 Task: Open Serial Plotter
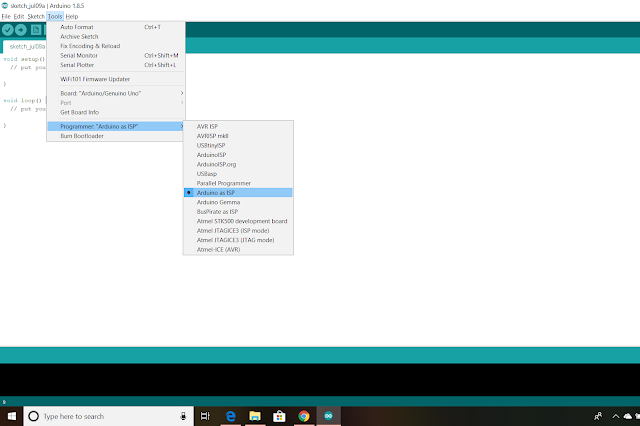116,64
